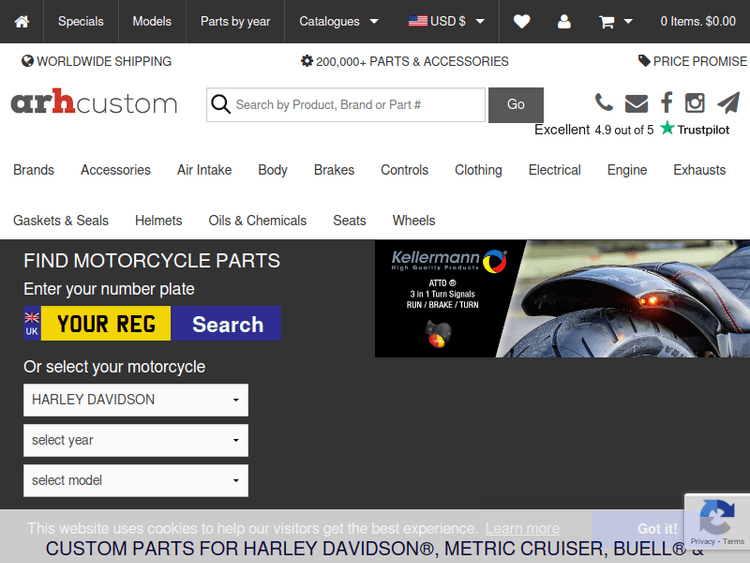The width and height of the screenshot is (750, 563).
Task: Click the magnifying glass search icon
Action: 221,104
